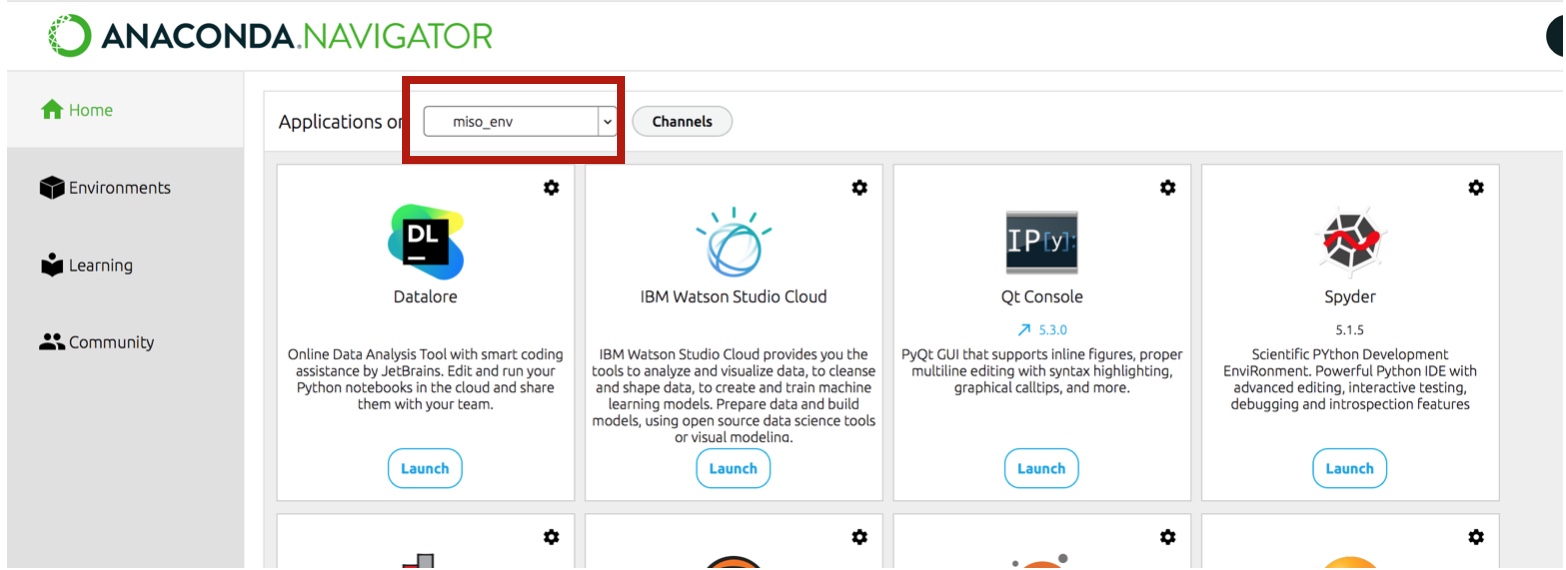The height and width of the screenshot is (570, 1566).
Task: Click the Community people icon
Action: point(52,342)
